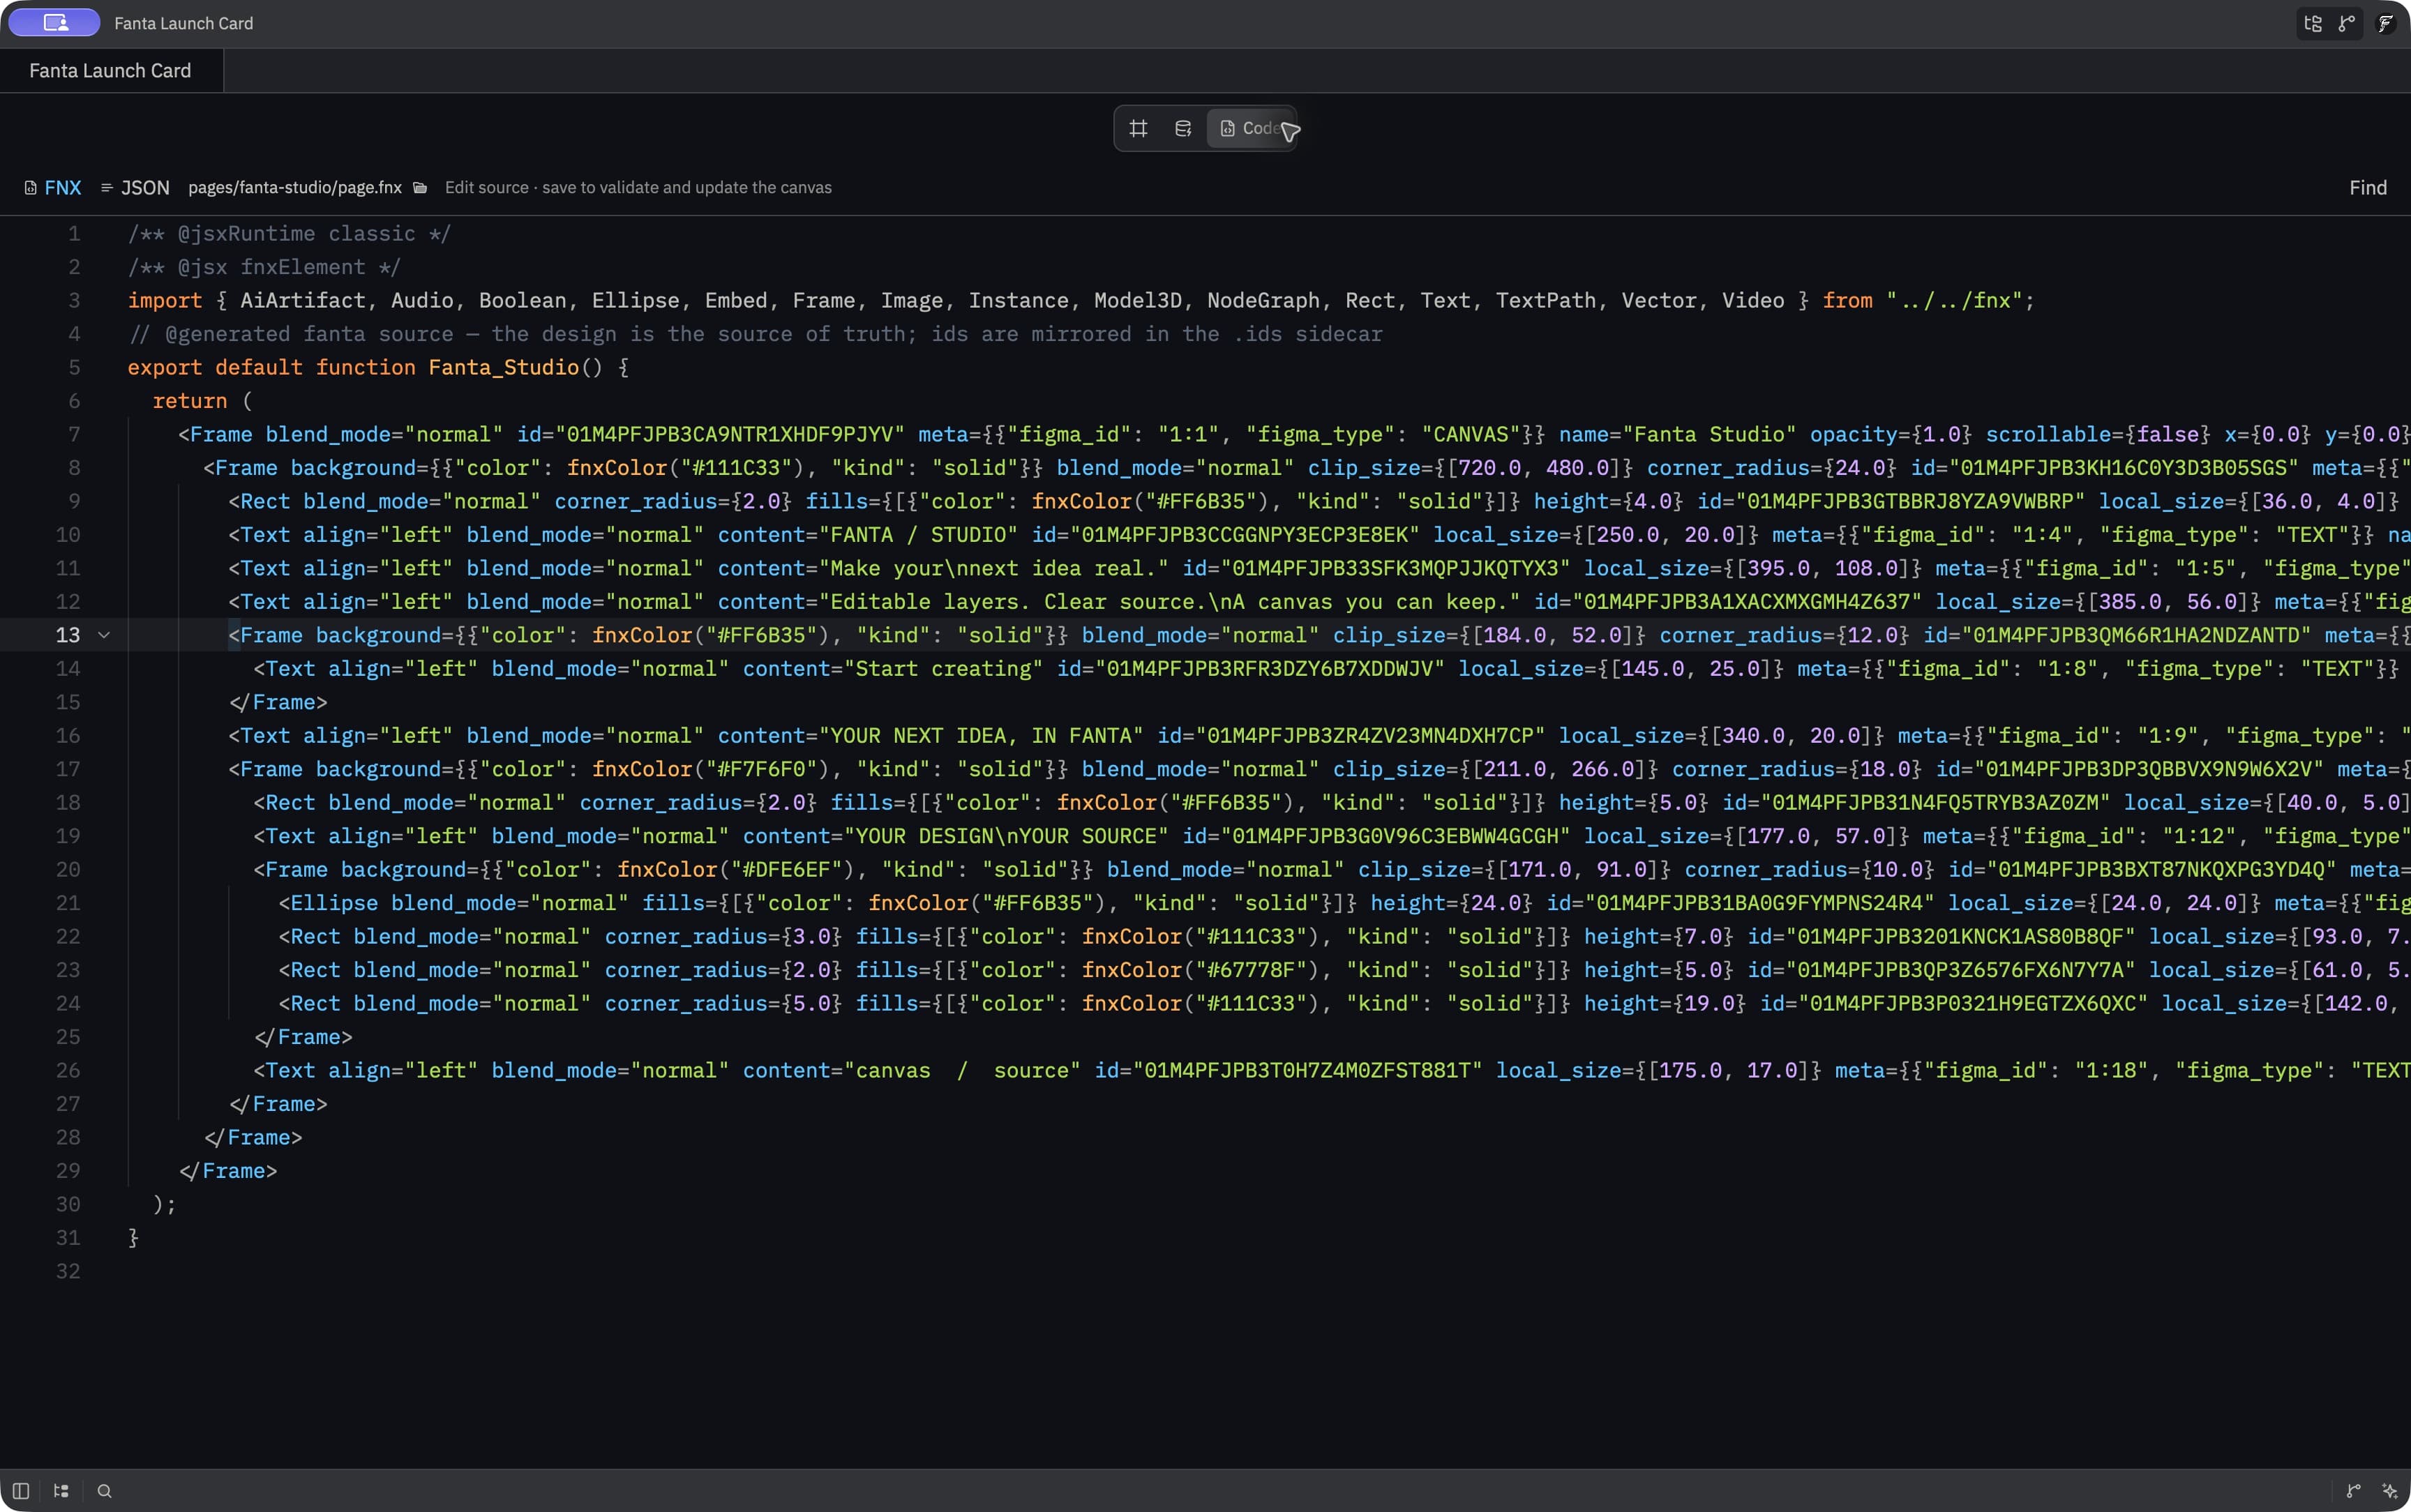Screen dimensions: 2411x1512
Task: Click "YOUR NEXT IDEA, IN FANTA" text on line 16
Action: tap(981, 736)
